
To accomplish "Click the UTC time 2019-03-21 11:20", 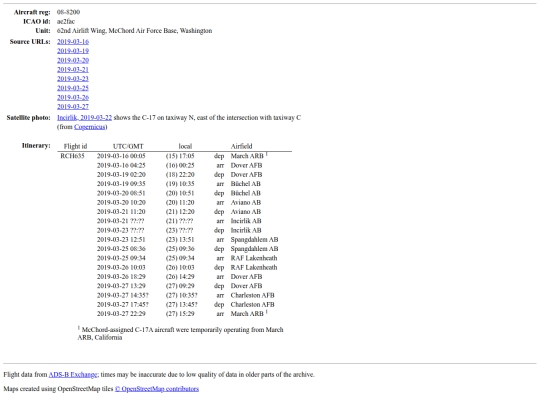I will pos(121,212).
